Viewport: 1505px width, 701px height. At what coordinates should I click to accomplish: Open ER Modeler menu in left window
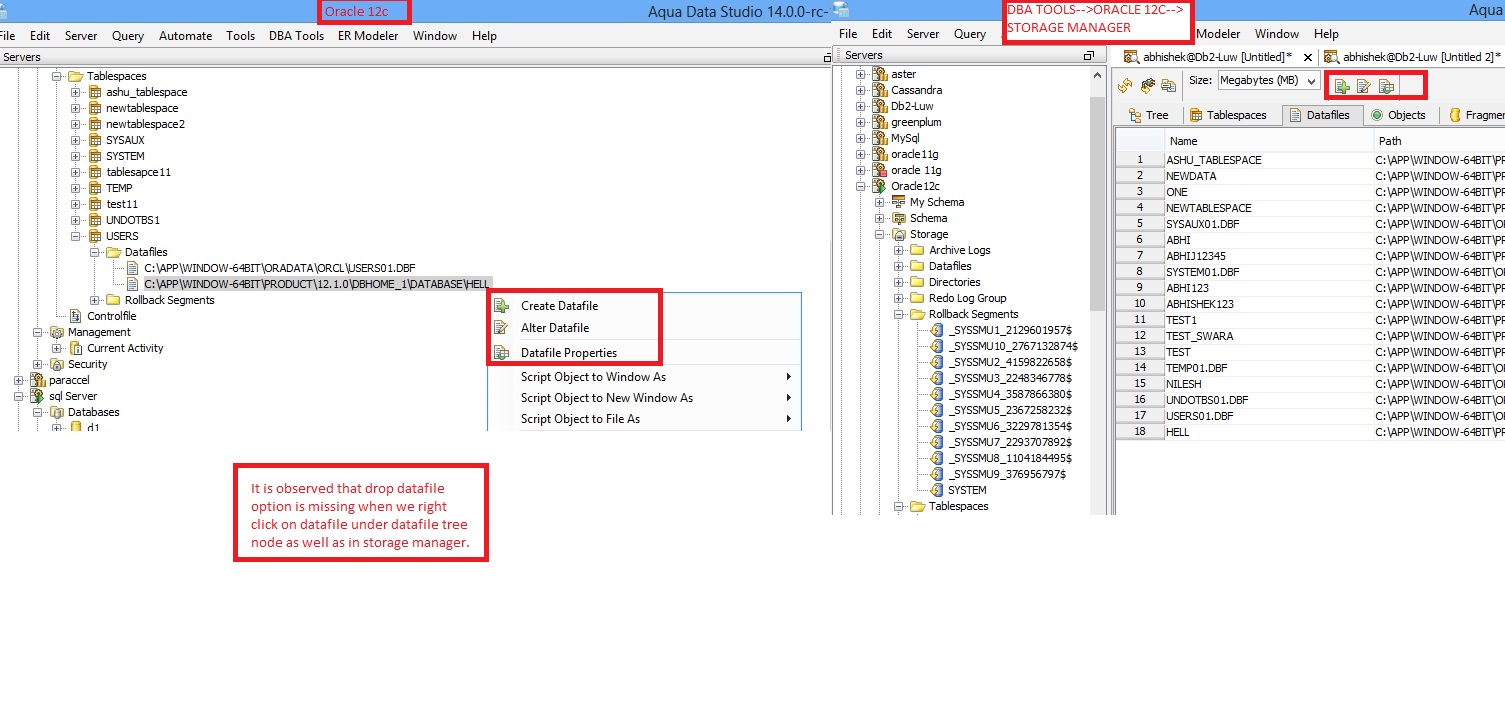[368, 35]
